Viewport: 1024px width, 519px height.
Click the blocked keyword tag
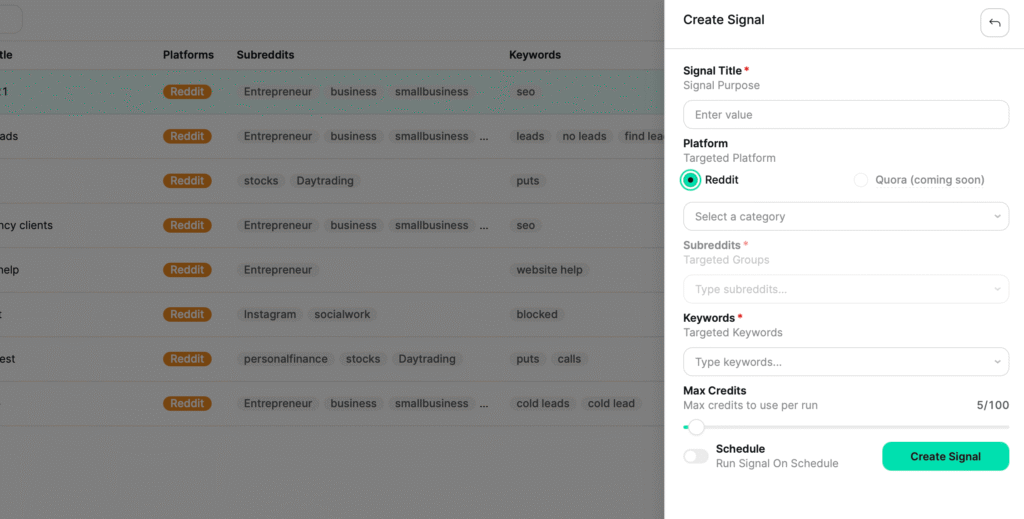(537, 314)
